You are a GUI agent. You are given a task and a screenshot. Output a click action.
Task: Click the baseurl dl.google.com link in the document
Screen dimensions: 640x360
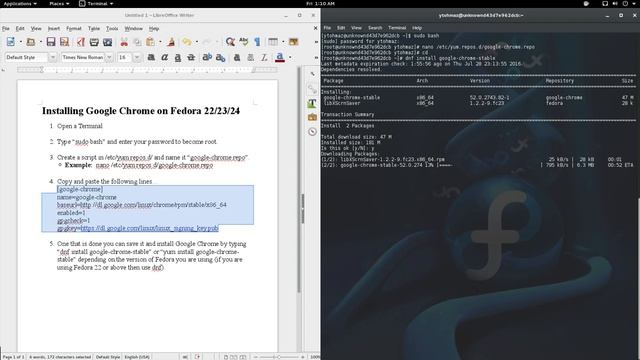[153, 205]
